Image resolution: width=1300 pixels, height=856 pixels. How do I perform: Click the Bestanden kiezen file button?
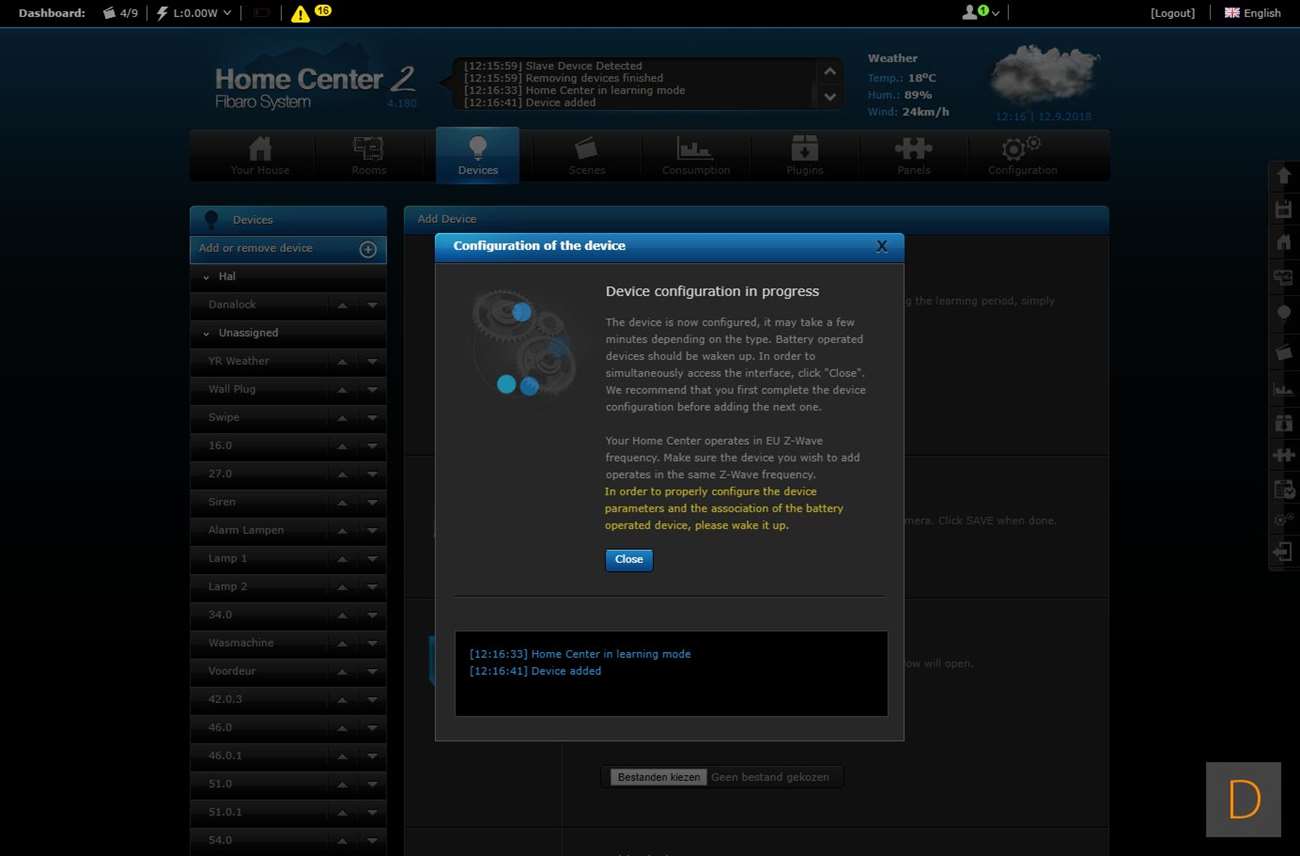(x=659, y=777)
